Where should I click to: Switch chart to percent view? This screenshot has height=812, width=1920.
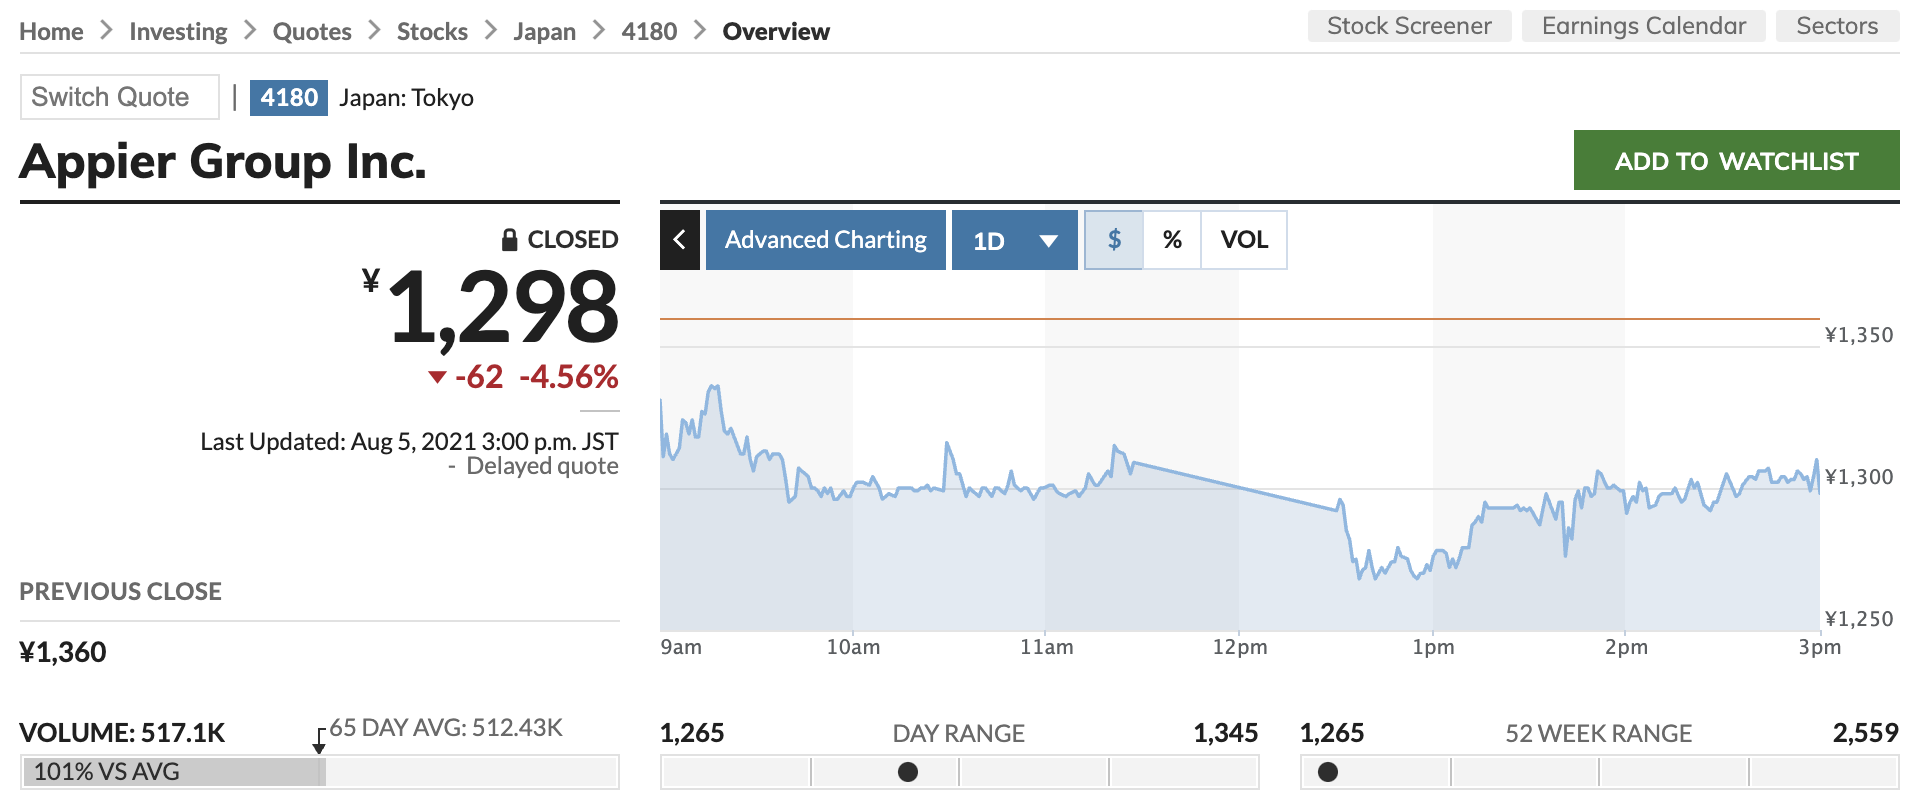pyautogui.click(x=1172, y=240)
